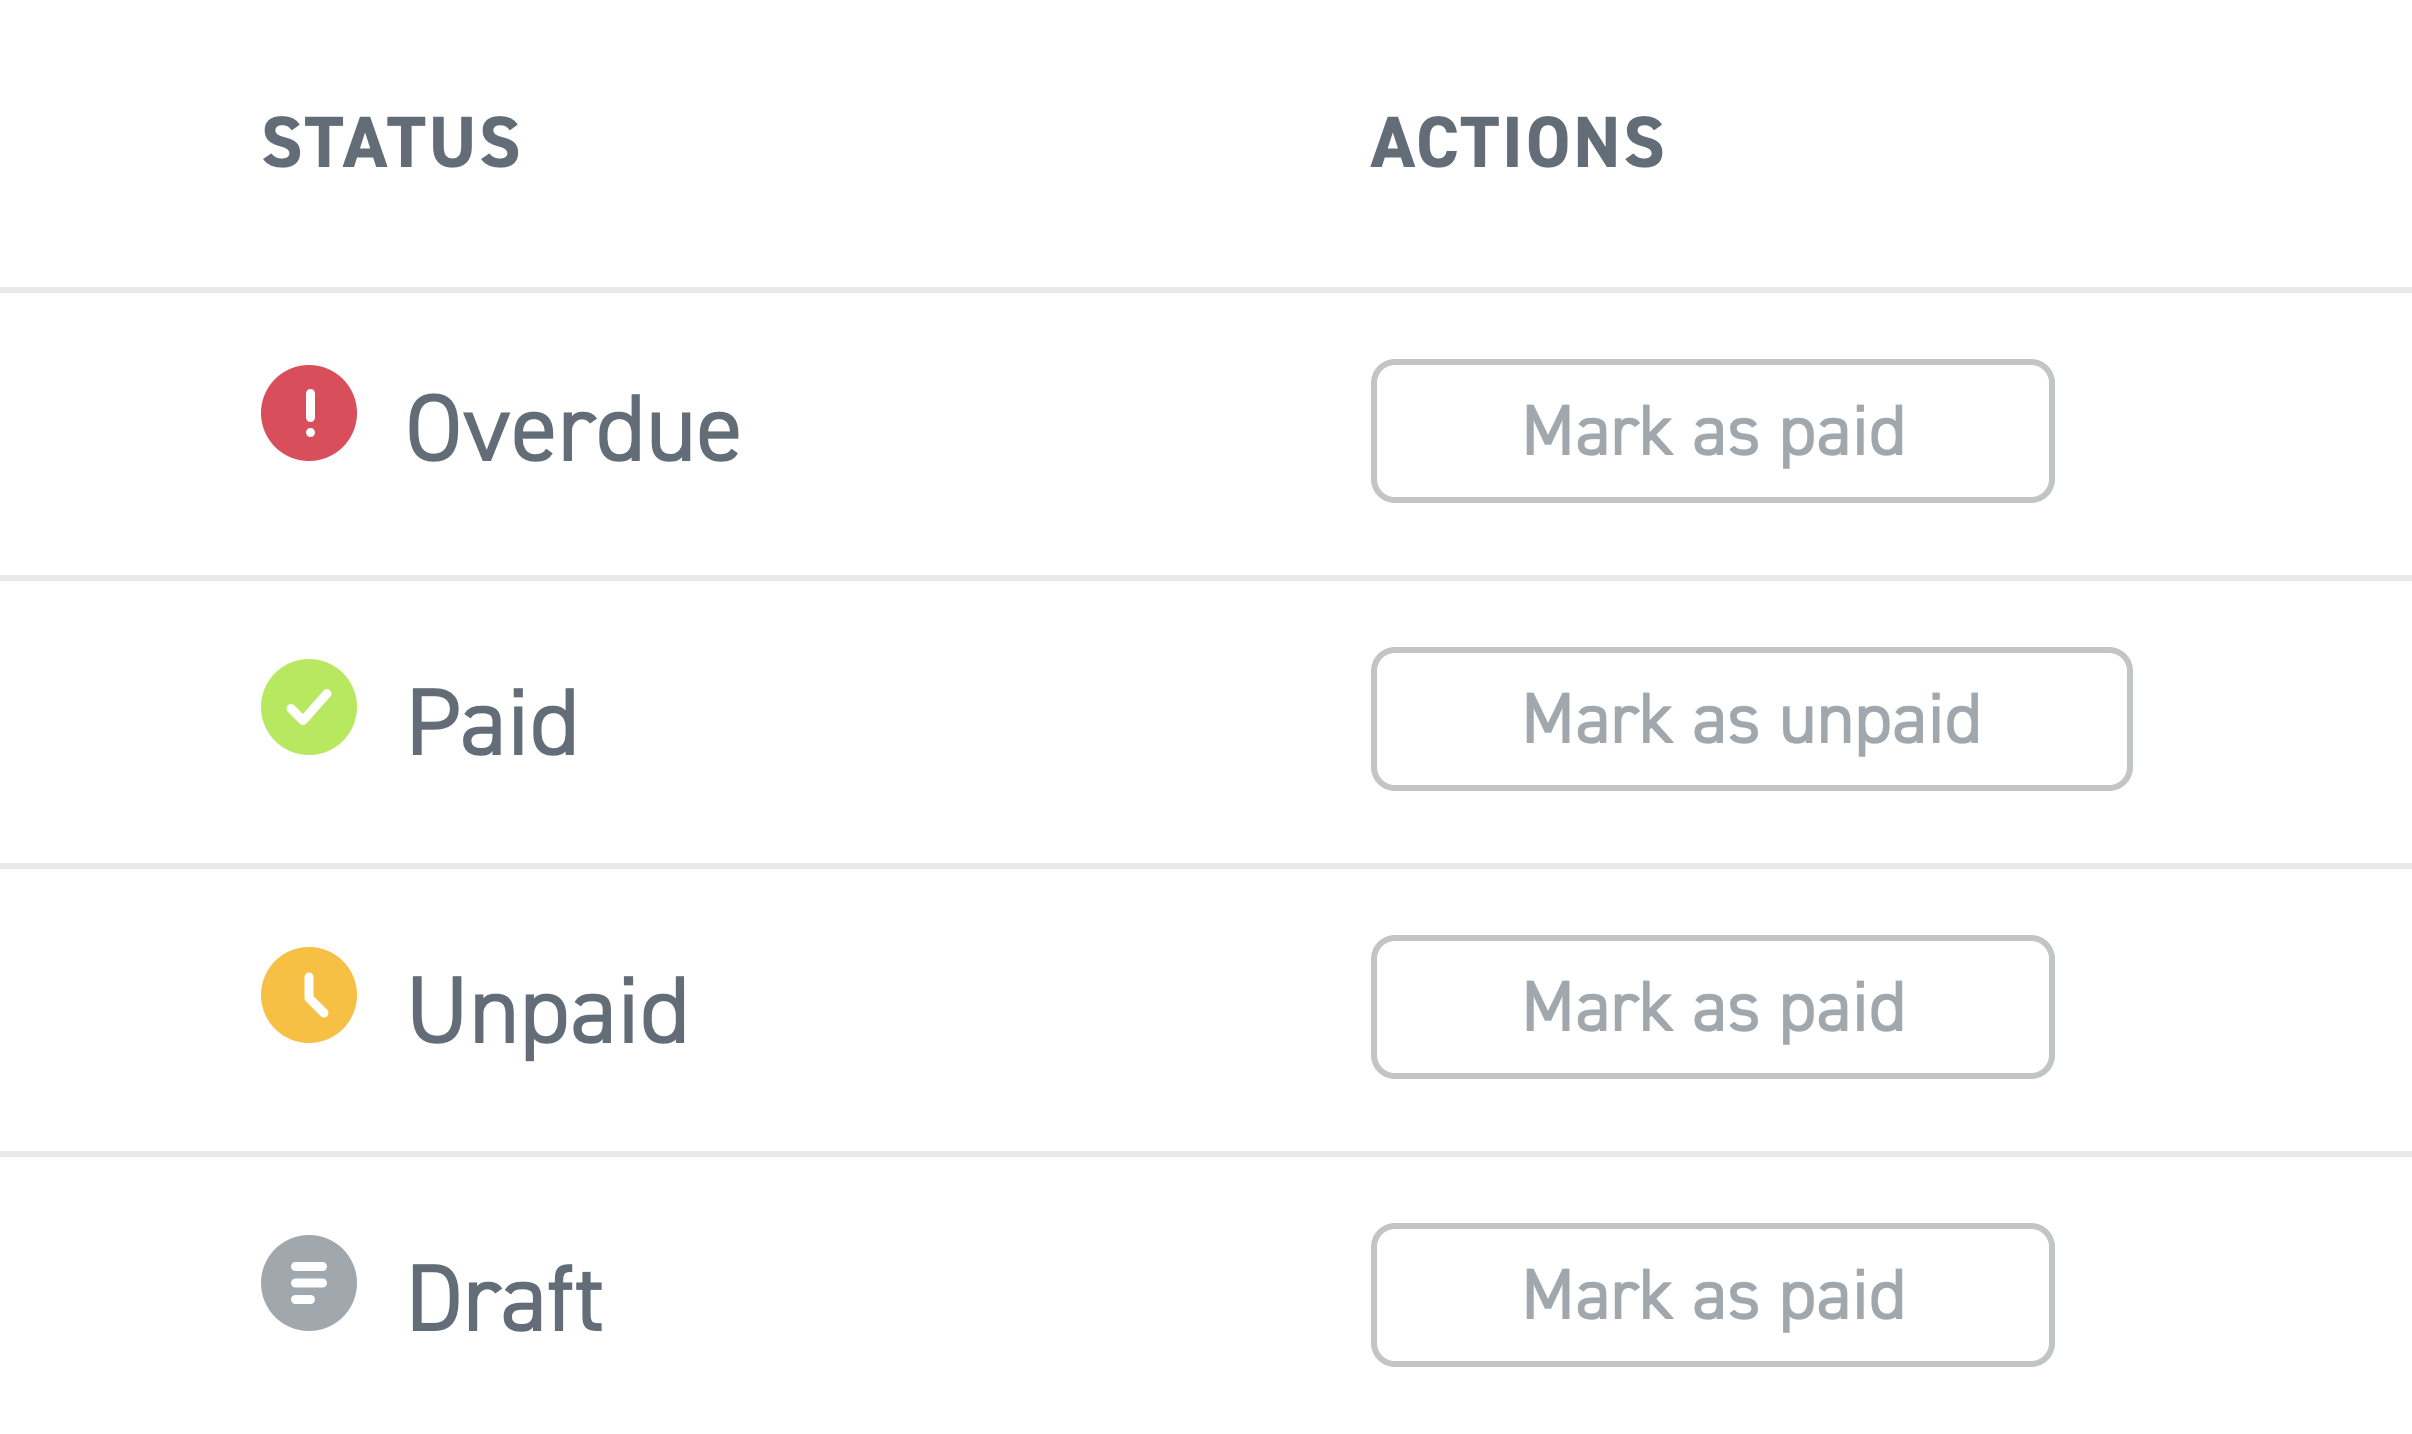Select the Overdue status label
Image resolution: width=2412 pixels, height=1434 pixels.
574,429
